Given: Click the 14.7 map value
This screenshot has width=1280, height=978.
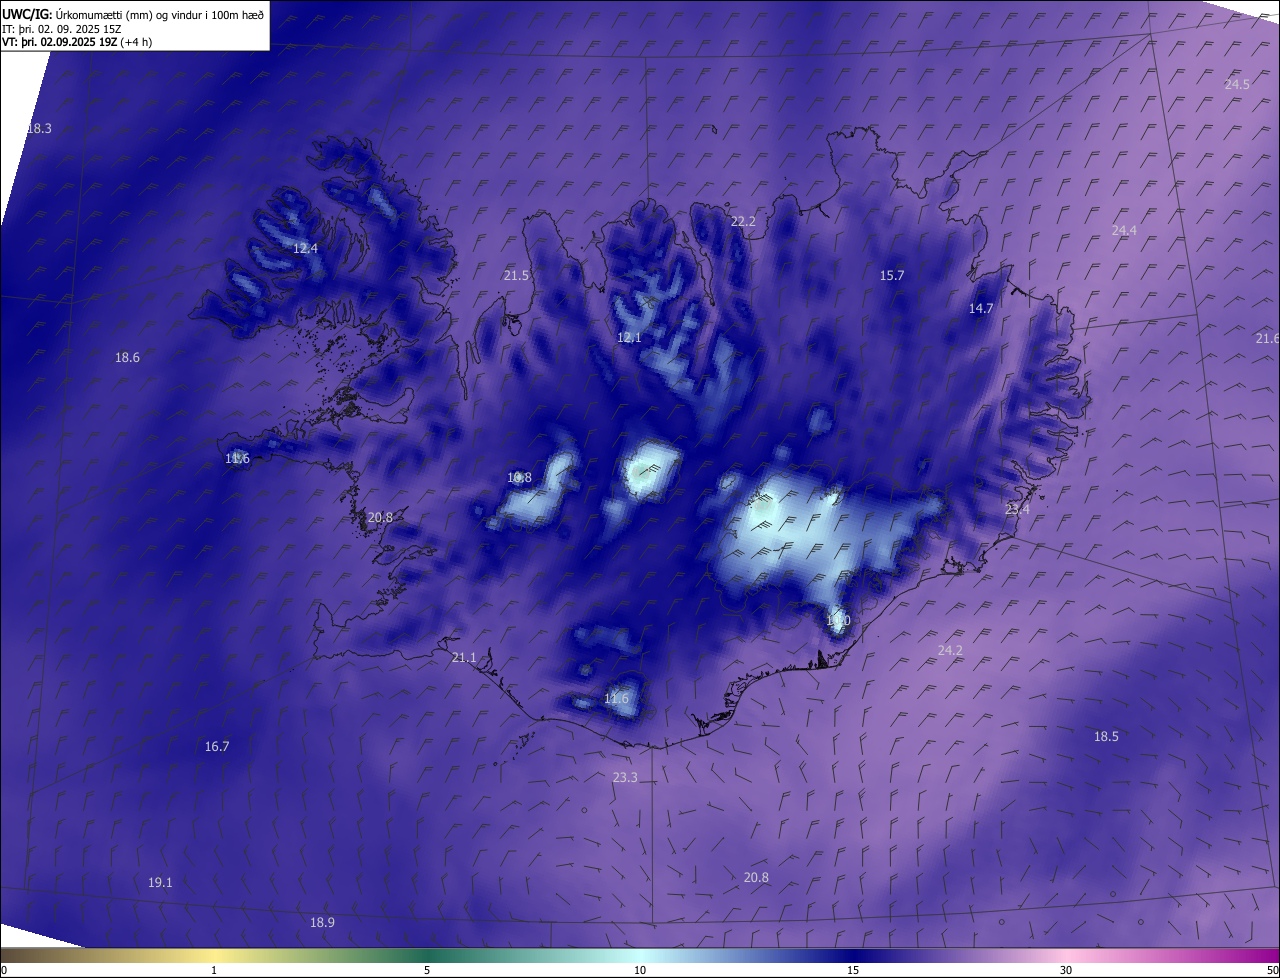Looking at the screenshot, I should (981, 308).
